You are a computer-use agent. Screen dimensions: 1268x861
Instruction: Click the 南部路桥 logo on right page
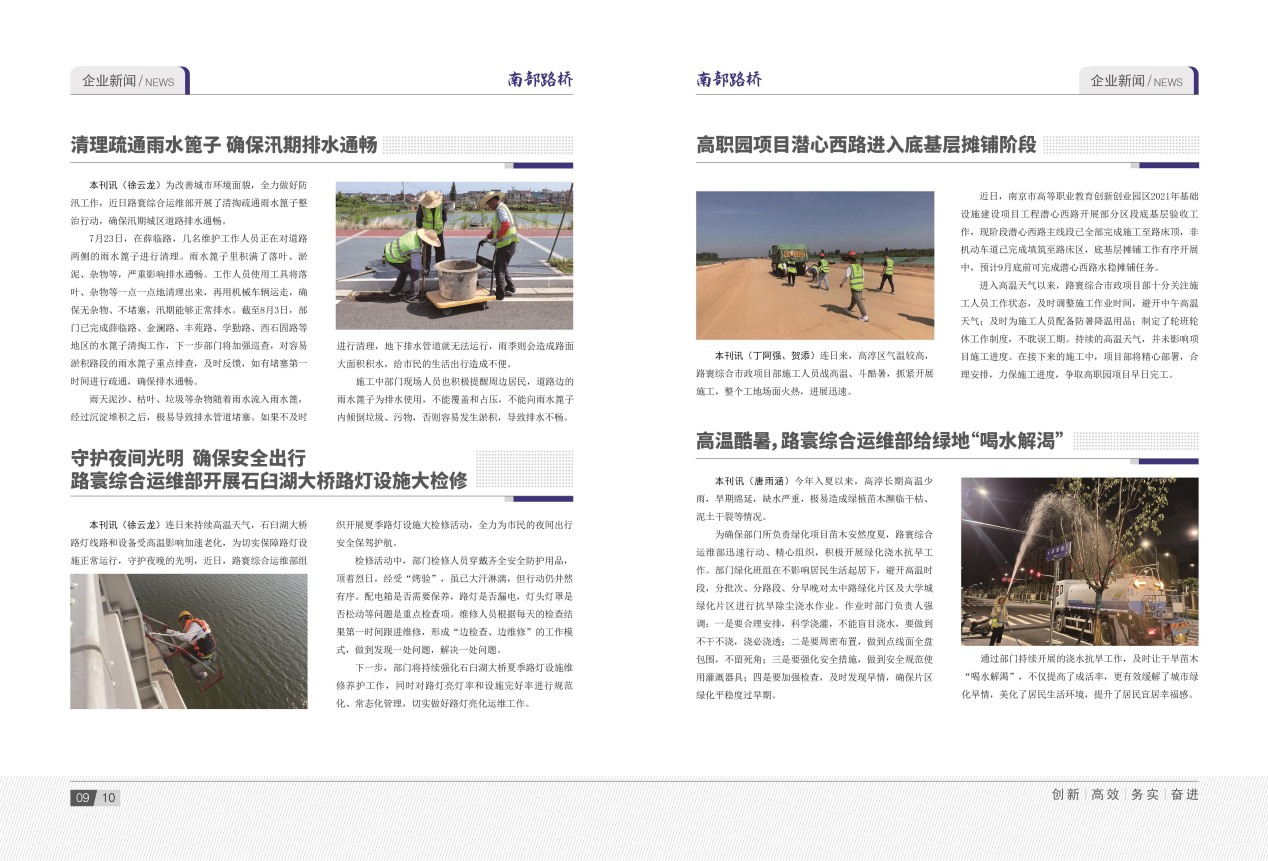729,80
